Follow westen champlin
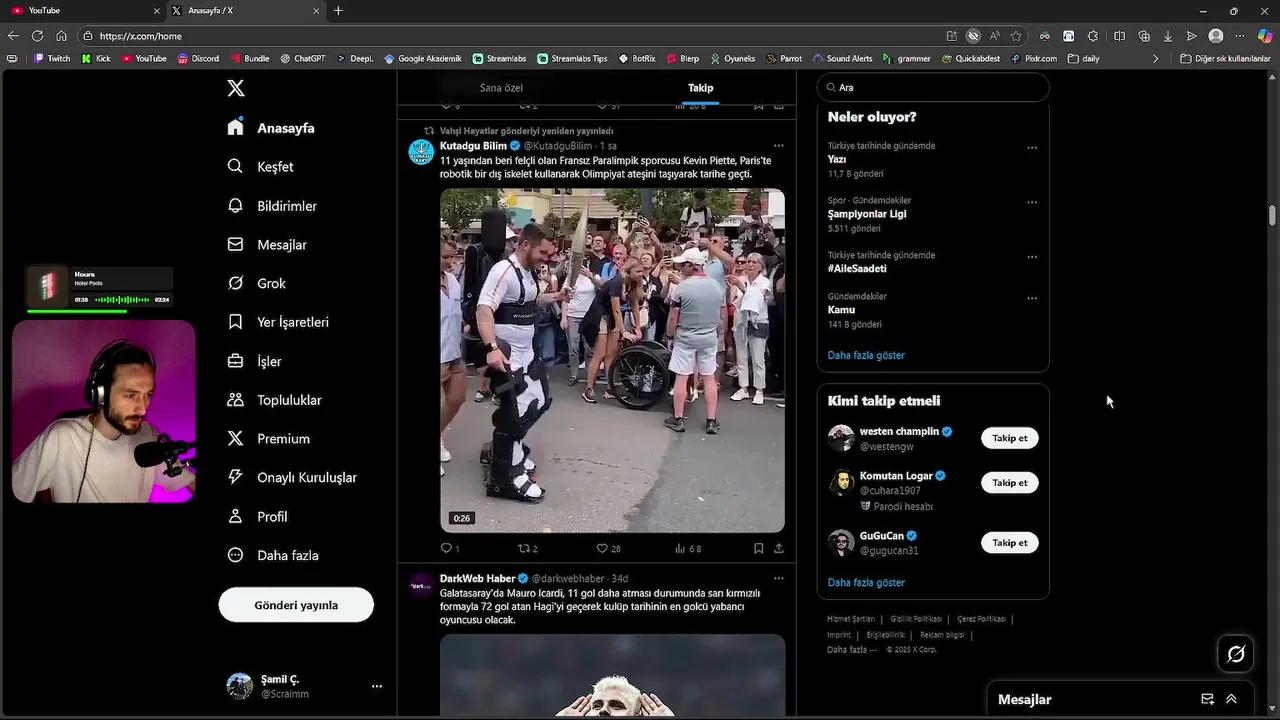1280x720 pixels. tap(1010, 438)
